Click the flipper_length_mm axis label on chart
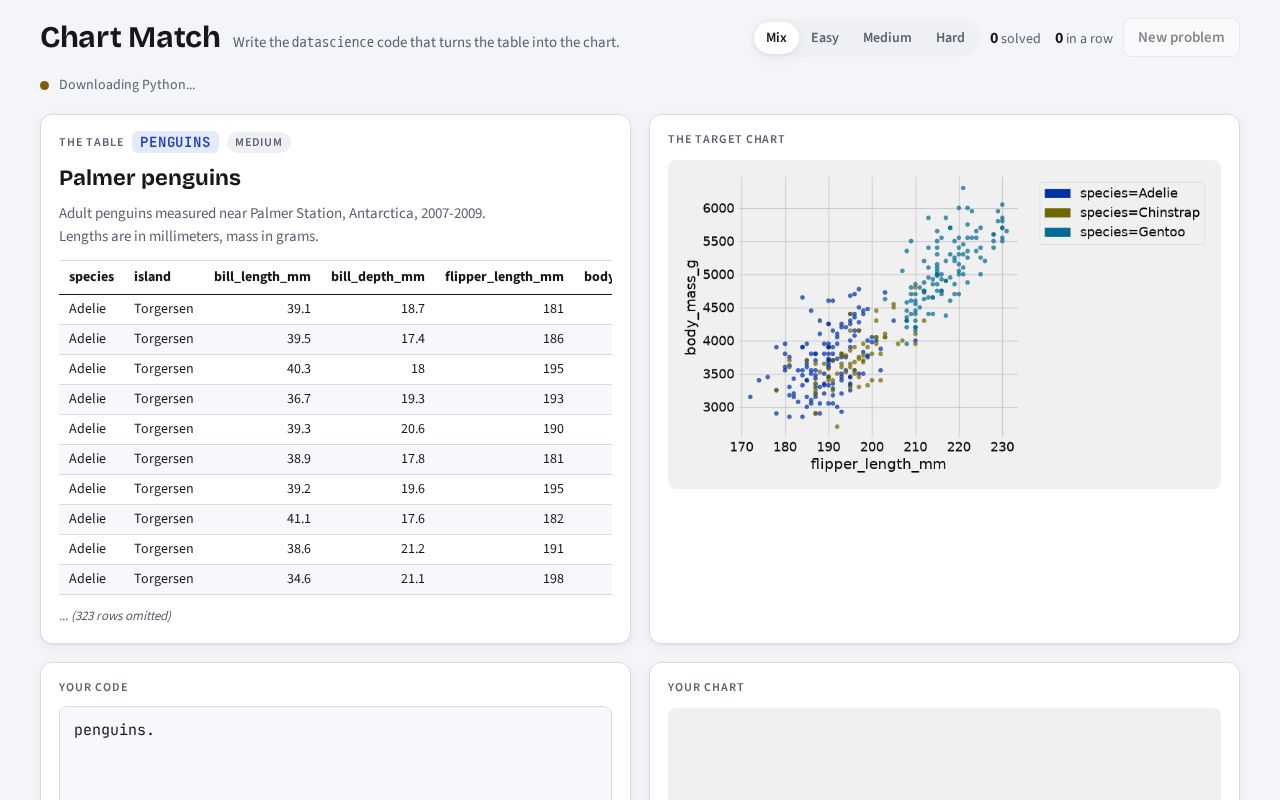 878,464
